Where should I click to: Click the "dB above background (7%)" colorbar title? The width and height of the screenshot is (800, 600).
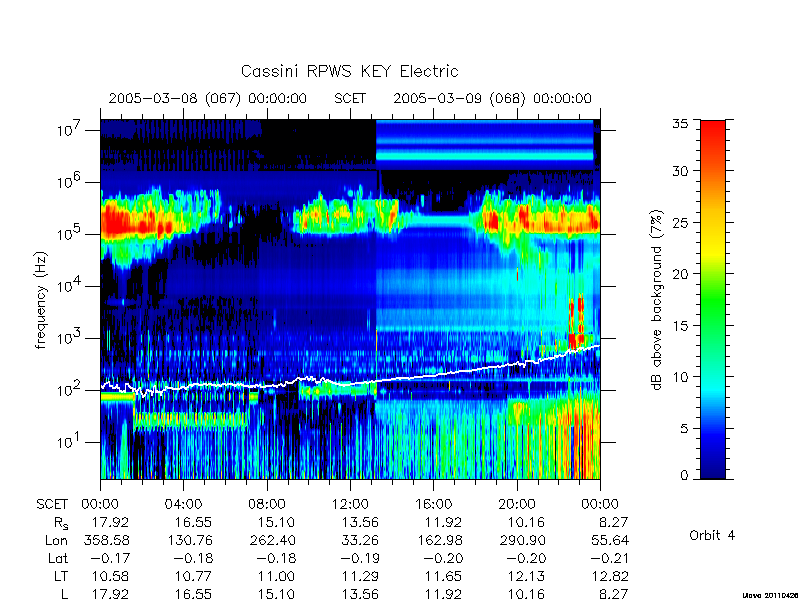657,301
